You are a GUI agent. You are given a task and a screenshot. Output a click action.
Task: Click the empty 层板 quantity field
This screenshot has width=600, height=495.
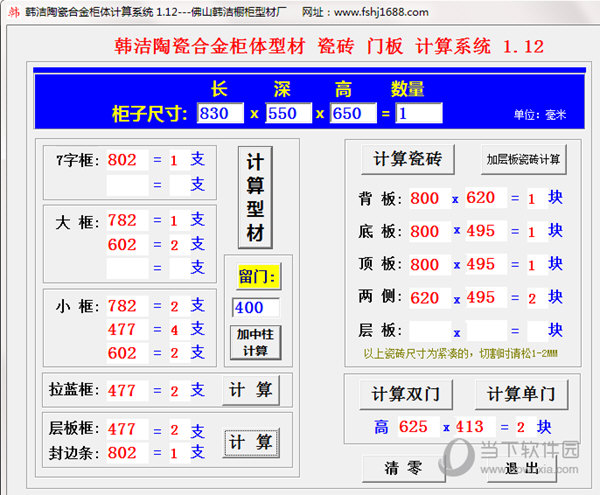(x=537, y=331)
